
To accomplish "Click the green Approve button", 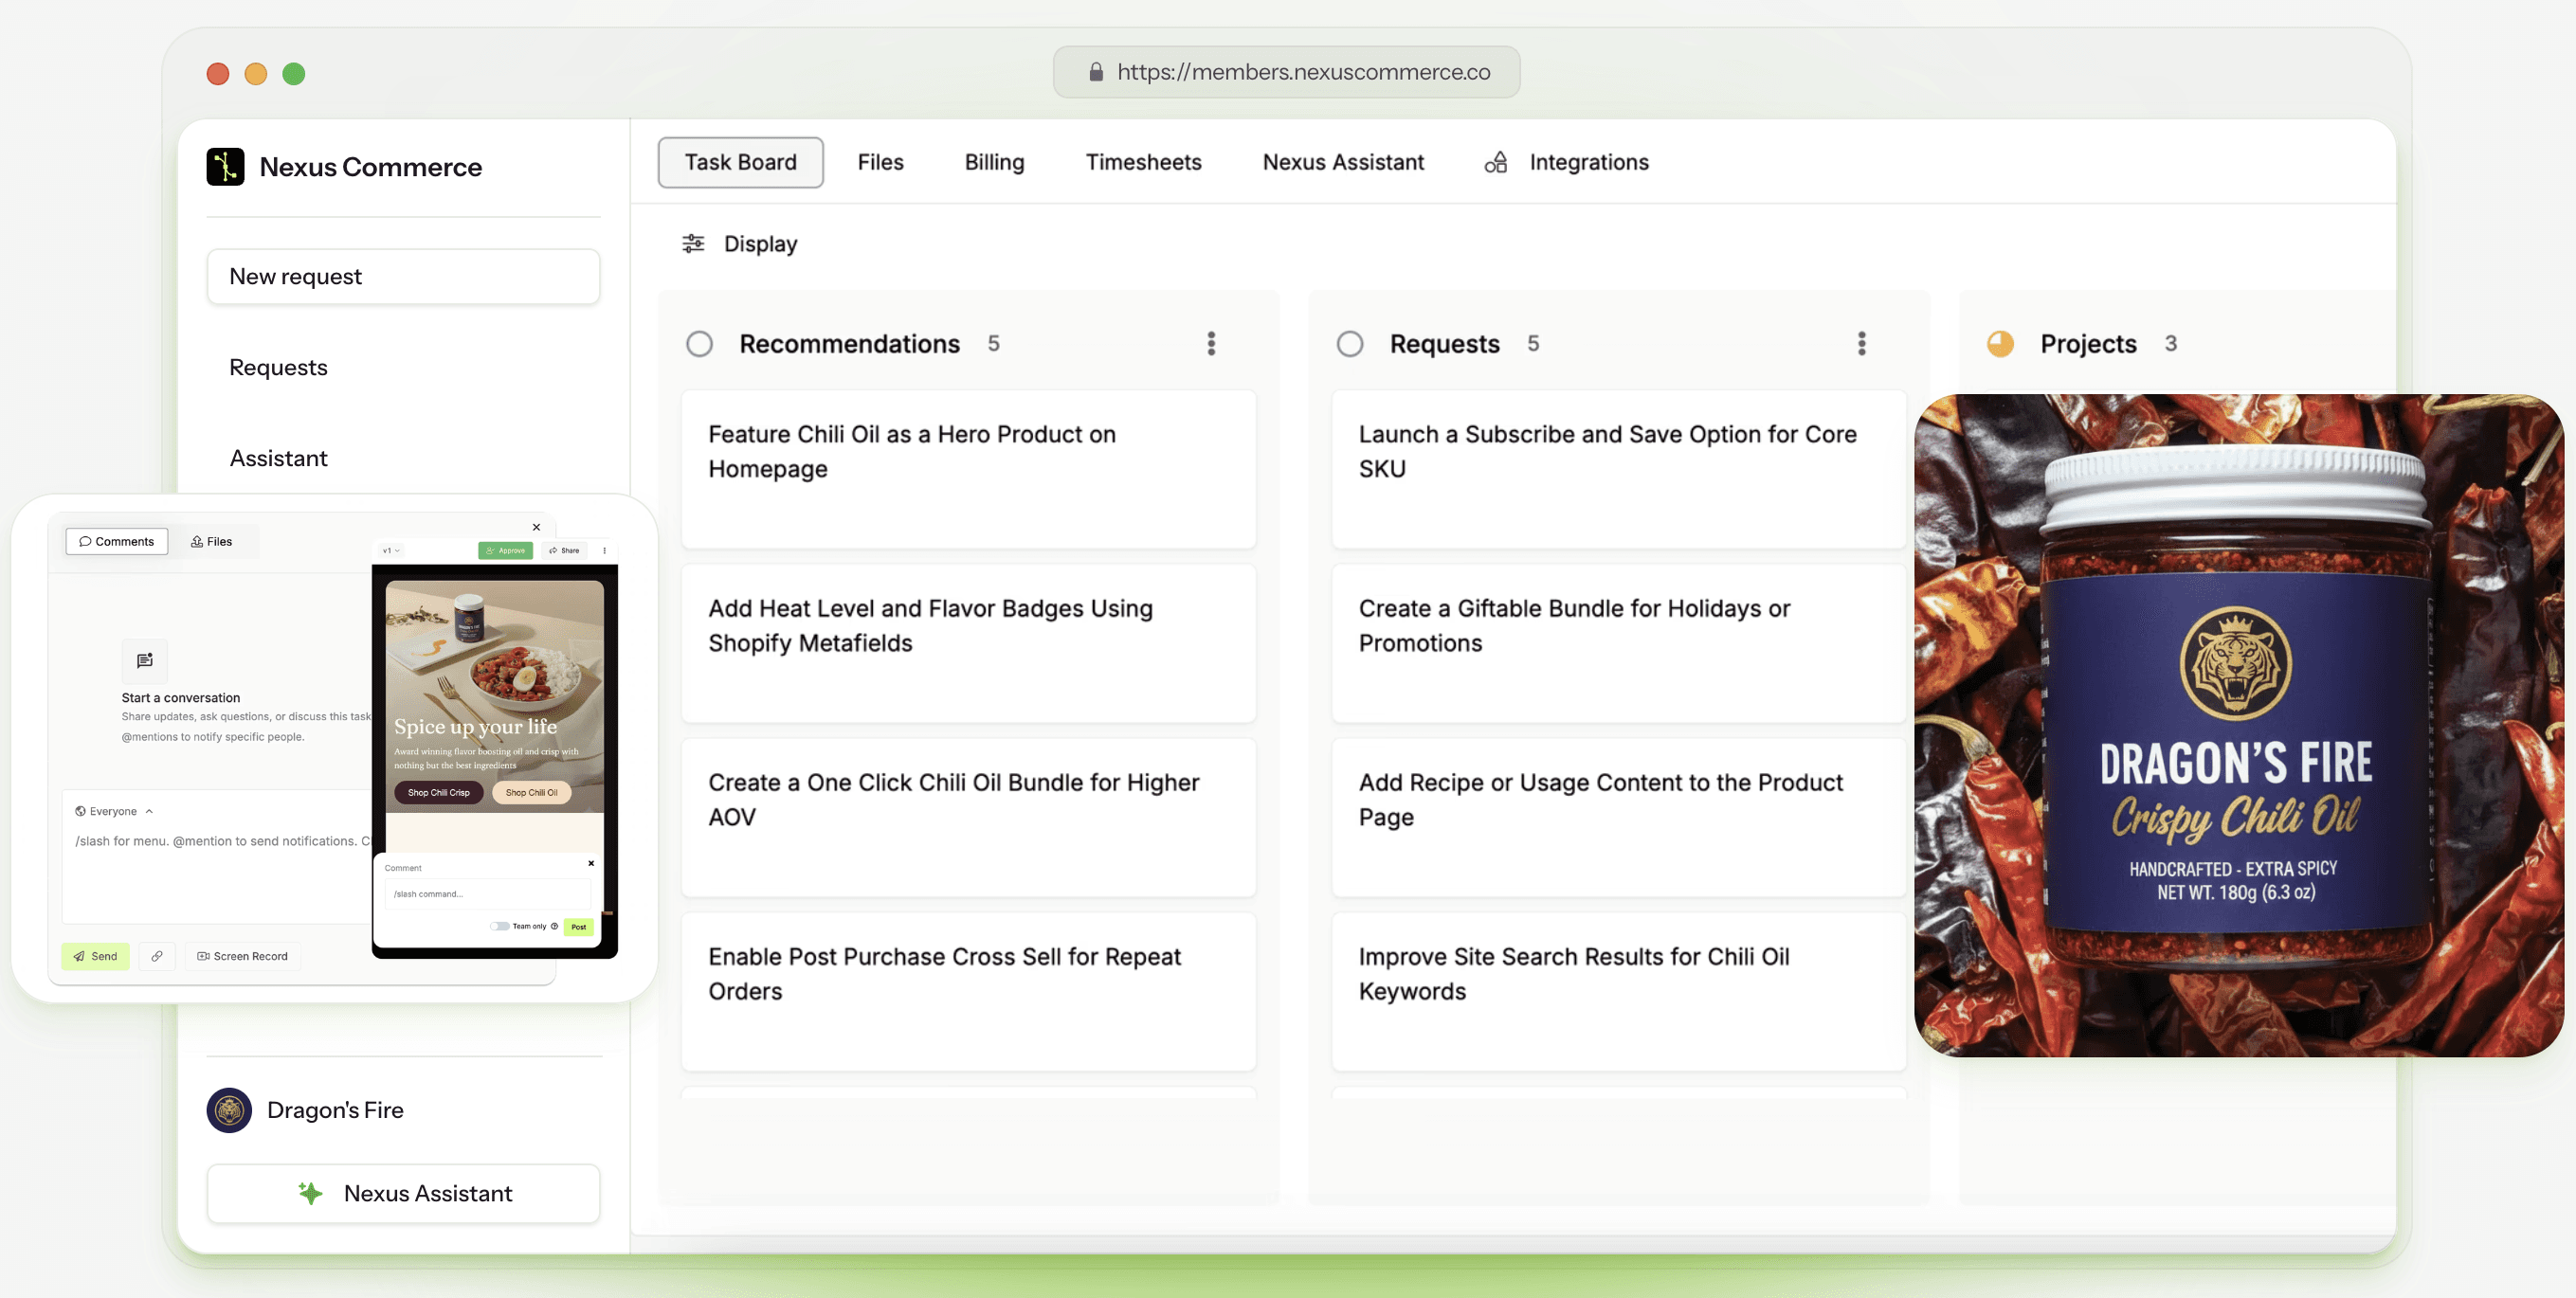I will [505, 550].
